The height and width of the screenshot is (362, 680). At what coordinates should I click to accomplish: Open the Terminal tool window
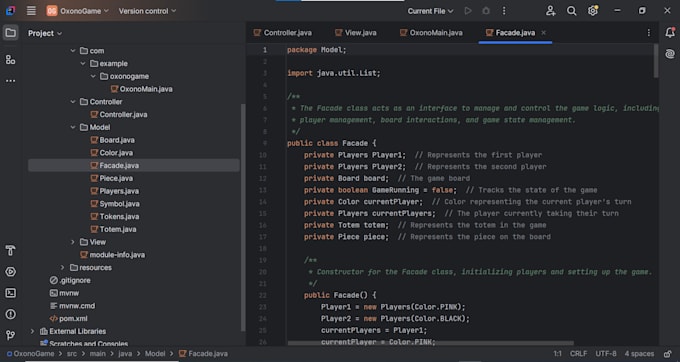[10, 293]
